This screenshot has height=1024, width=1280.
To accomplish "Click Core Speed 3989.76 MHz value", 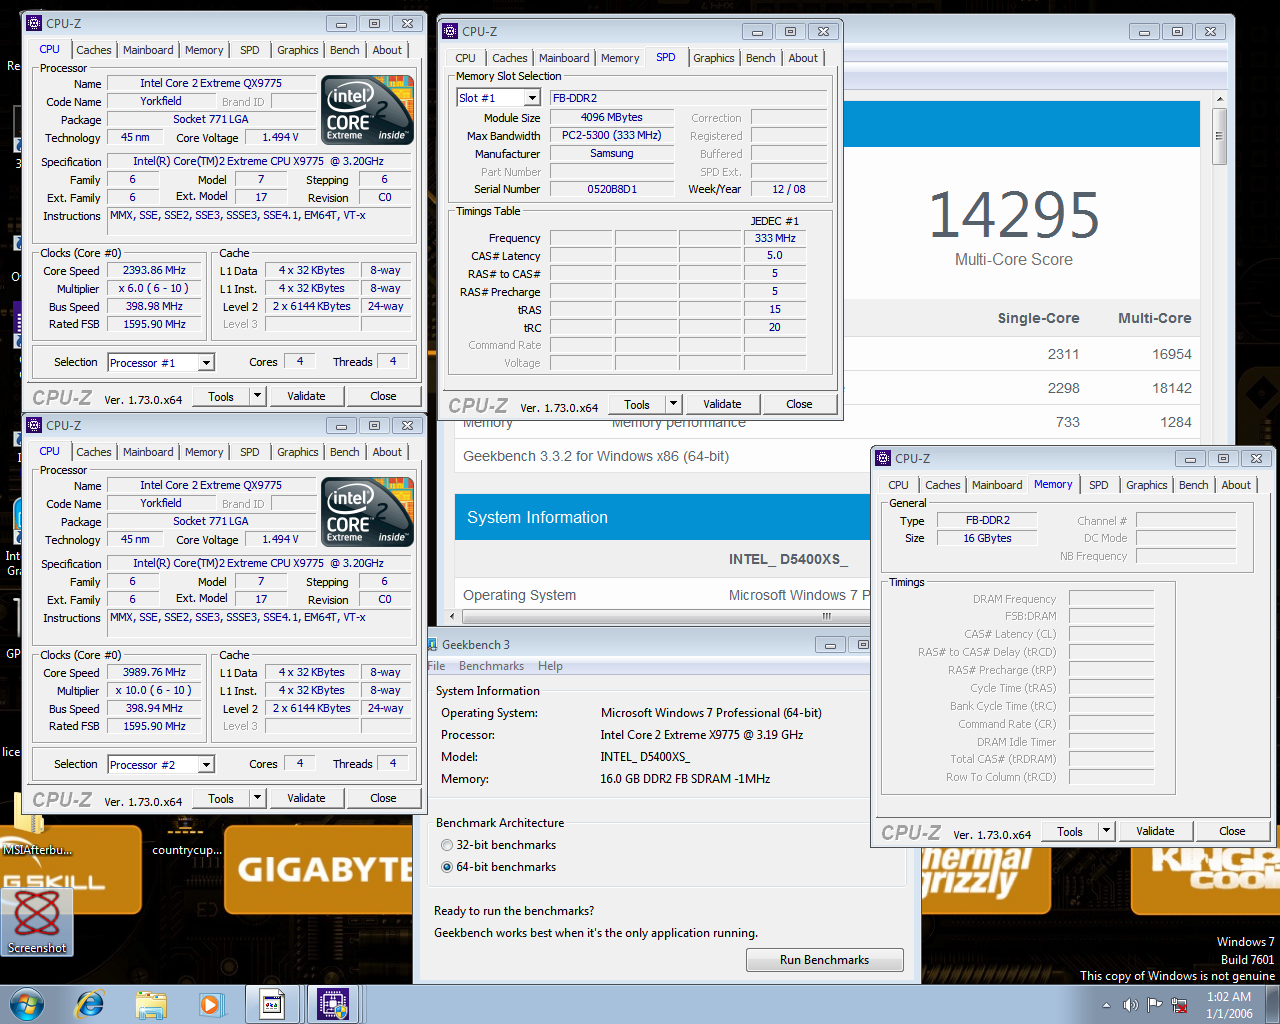I will 154,672.
